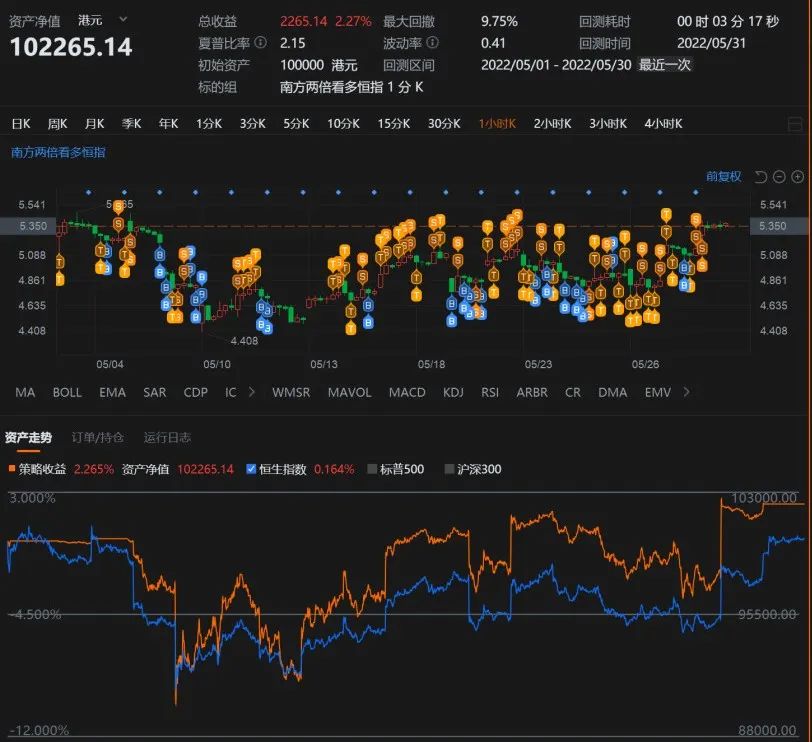The height and width of the screenshot is (742, 812).
Task: Expand hidden indicators via chevron after IC
Action: point(249,392)
